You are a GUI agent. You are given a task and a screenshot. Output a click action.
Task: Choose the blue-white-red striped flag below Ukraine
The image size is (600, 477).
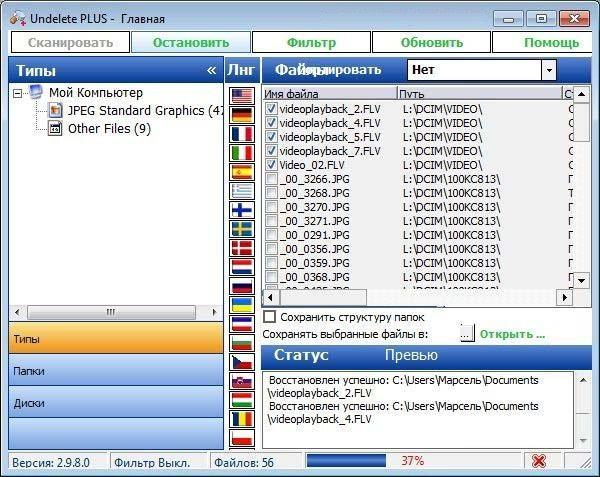[x=242, y=324]
